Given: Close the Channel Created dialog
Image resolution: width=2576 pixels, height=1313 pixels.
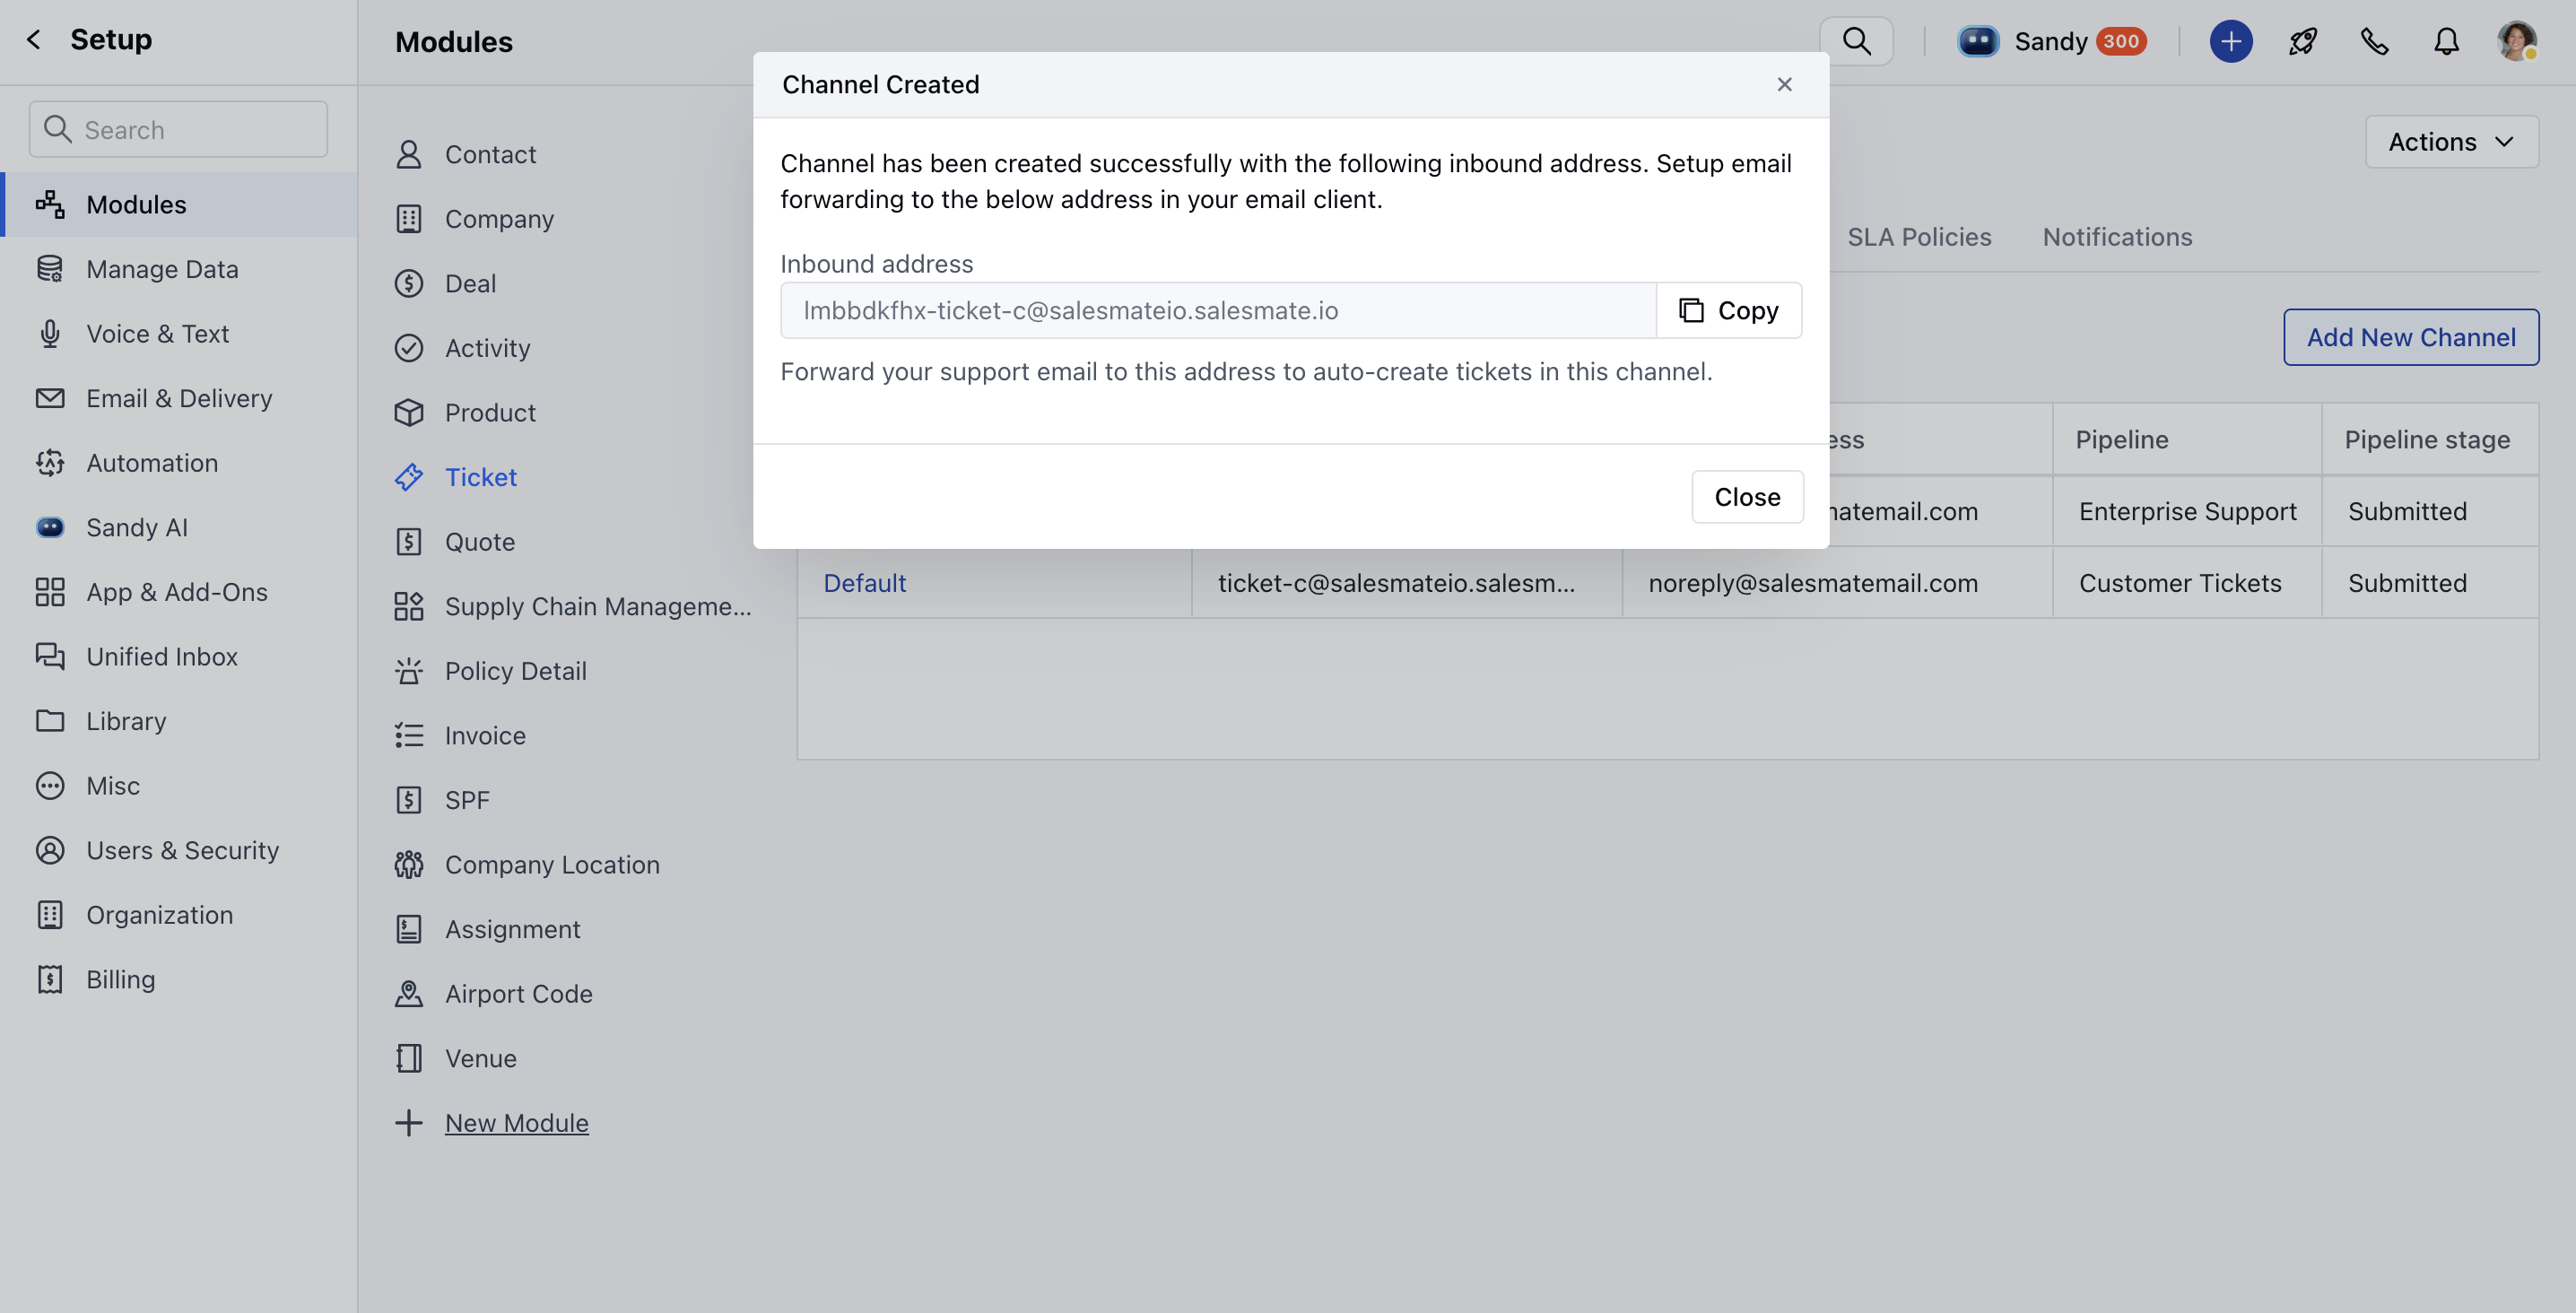Looking at the screenshot, I should [1747, 497].
